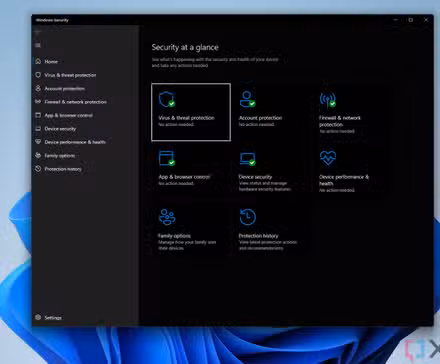Click the Account protection tile title
This screenshot has width=440, height=364.
pyautogui.click(x=260, y=118)
